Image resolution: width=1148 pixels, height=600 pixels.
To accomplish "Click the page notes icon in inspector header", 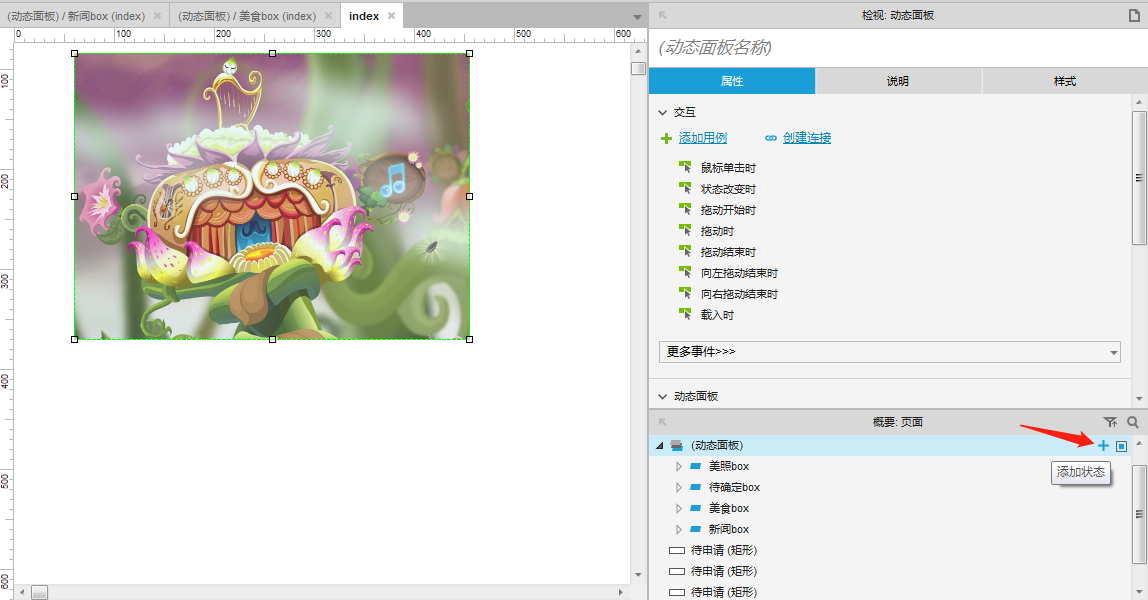I will pos(1133,15).
